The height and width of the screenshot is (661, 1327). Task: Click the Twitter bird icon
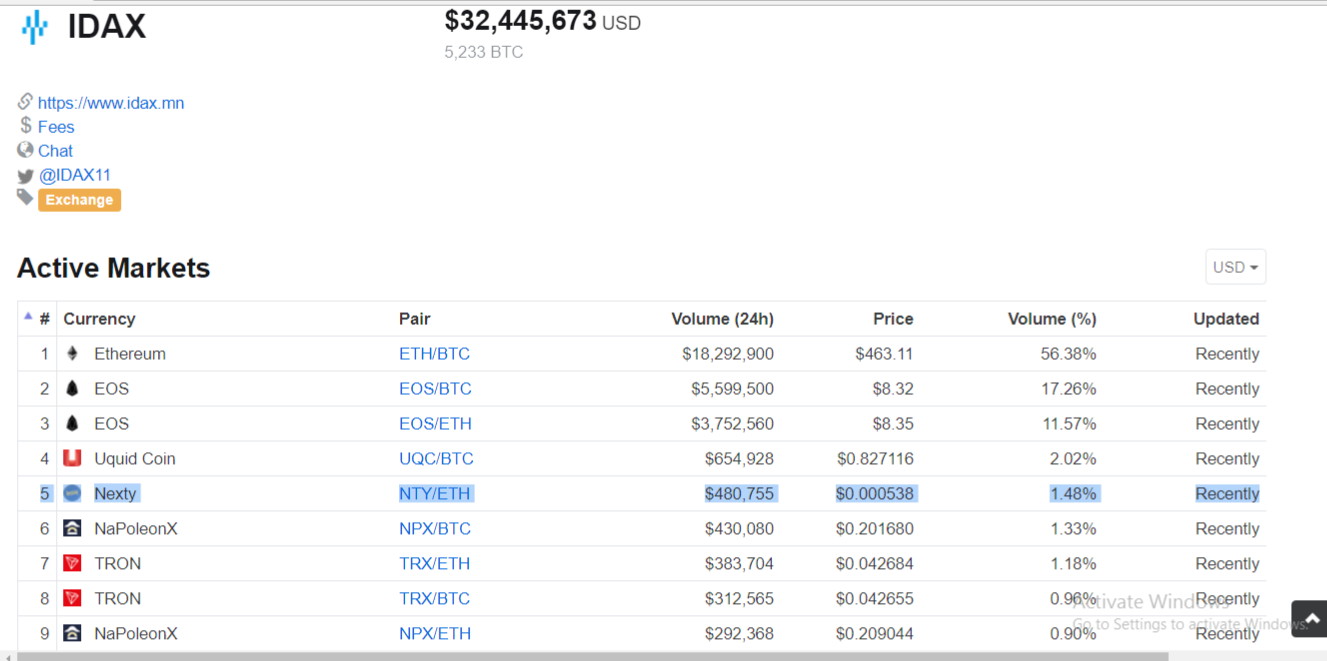point(25,176)
